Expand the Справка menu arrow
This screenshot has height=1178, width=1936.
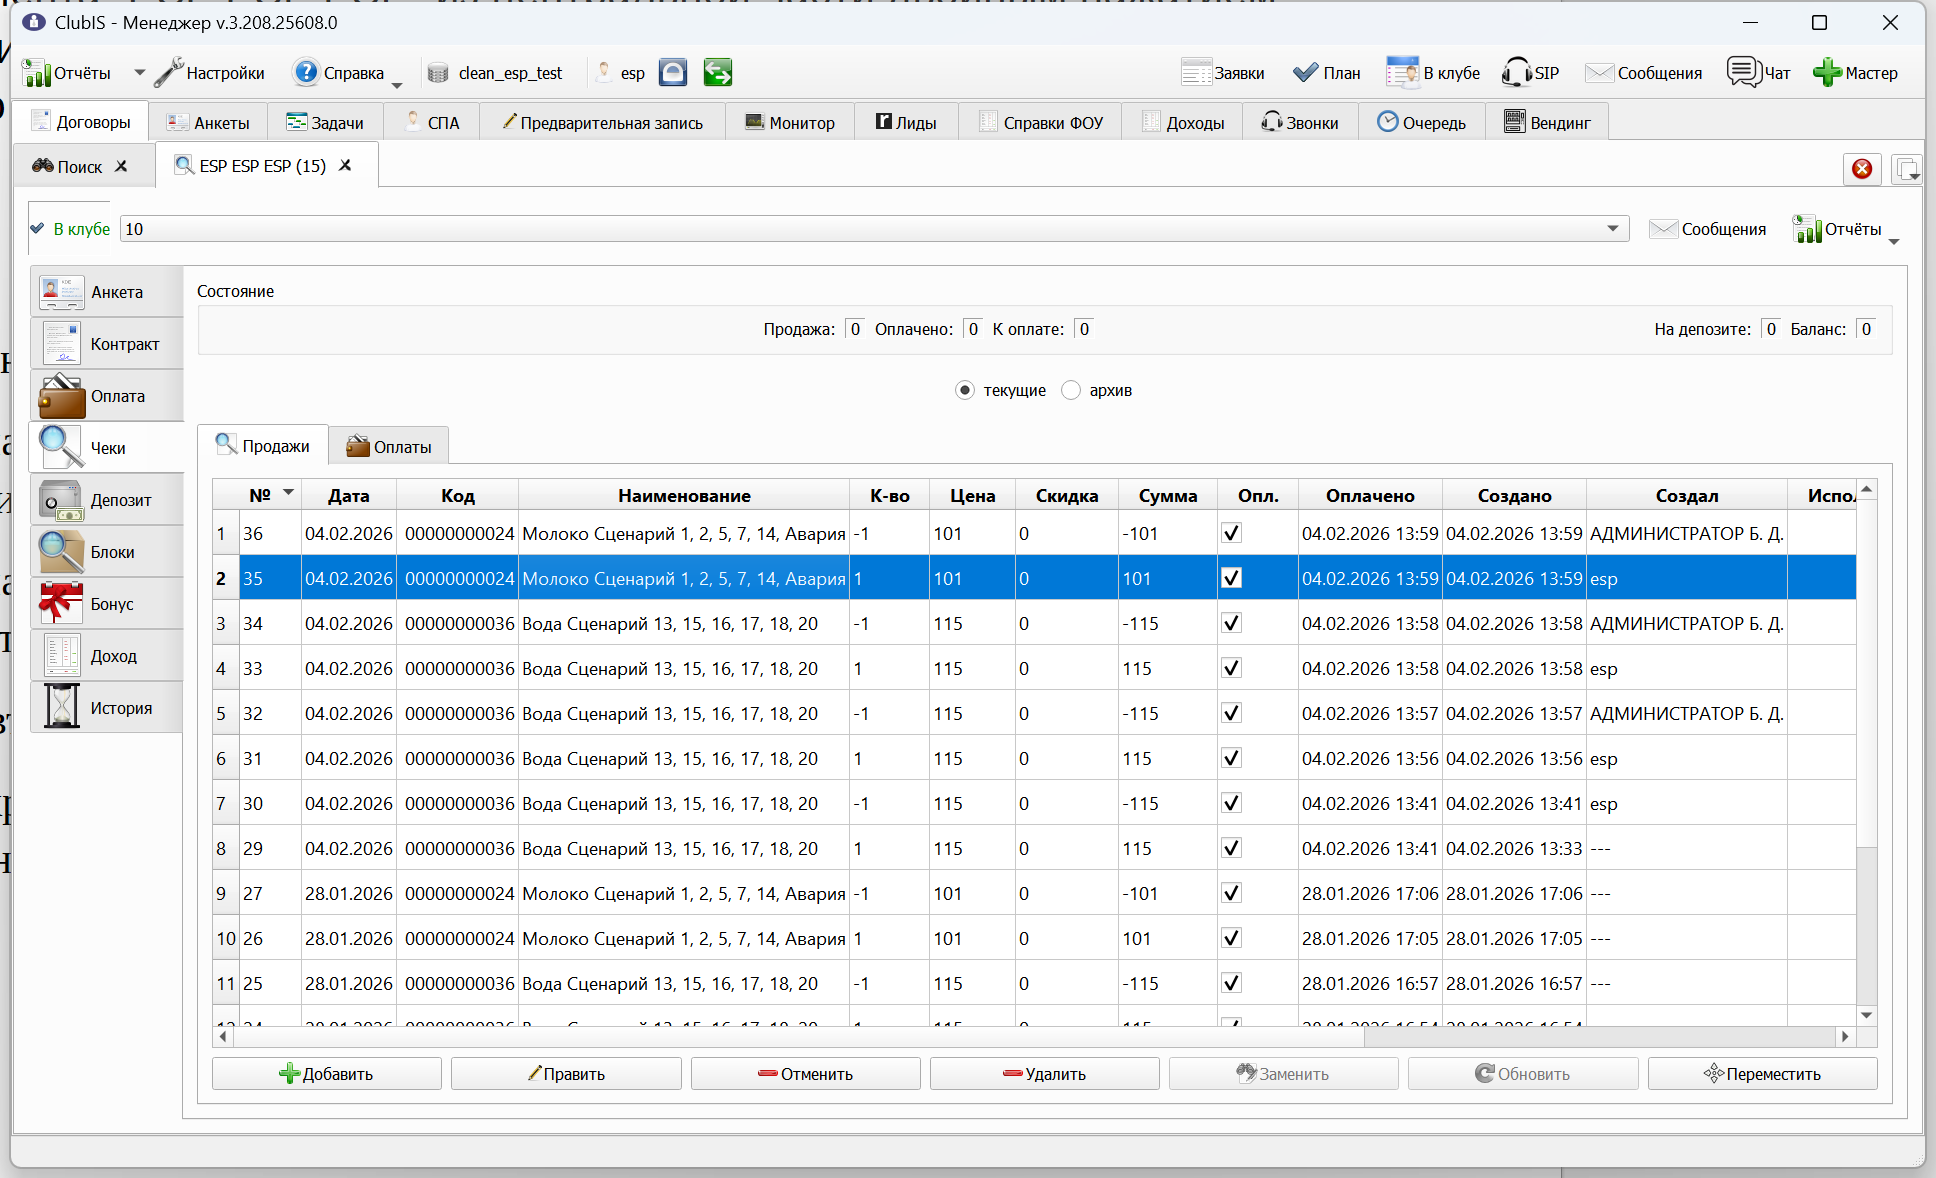tap(397, 85)
